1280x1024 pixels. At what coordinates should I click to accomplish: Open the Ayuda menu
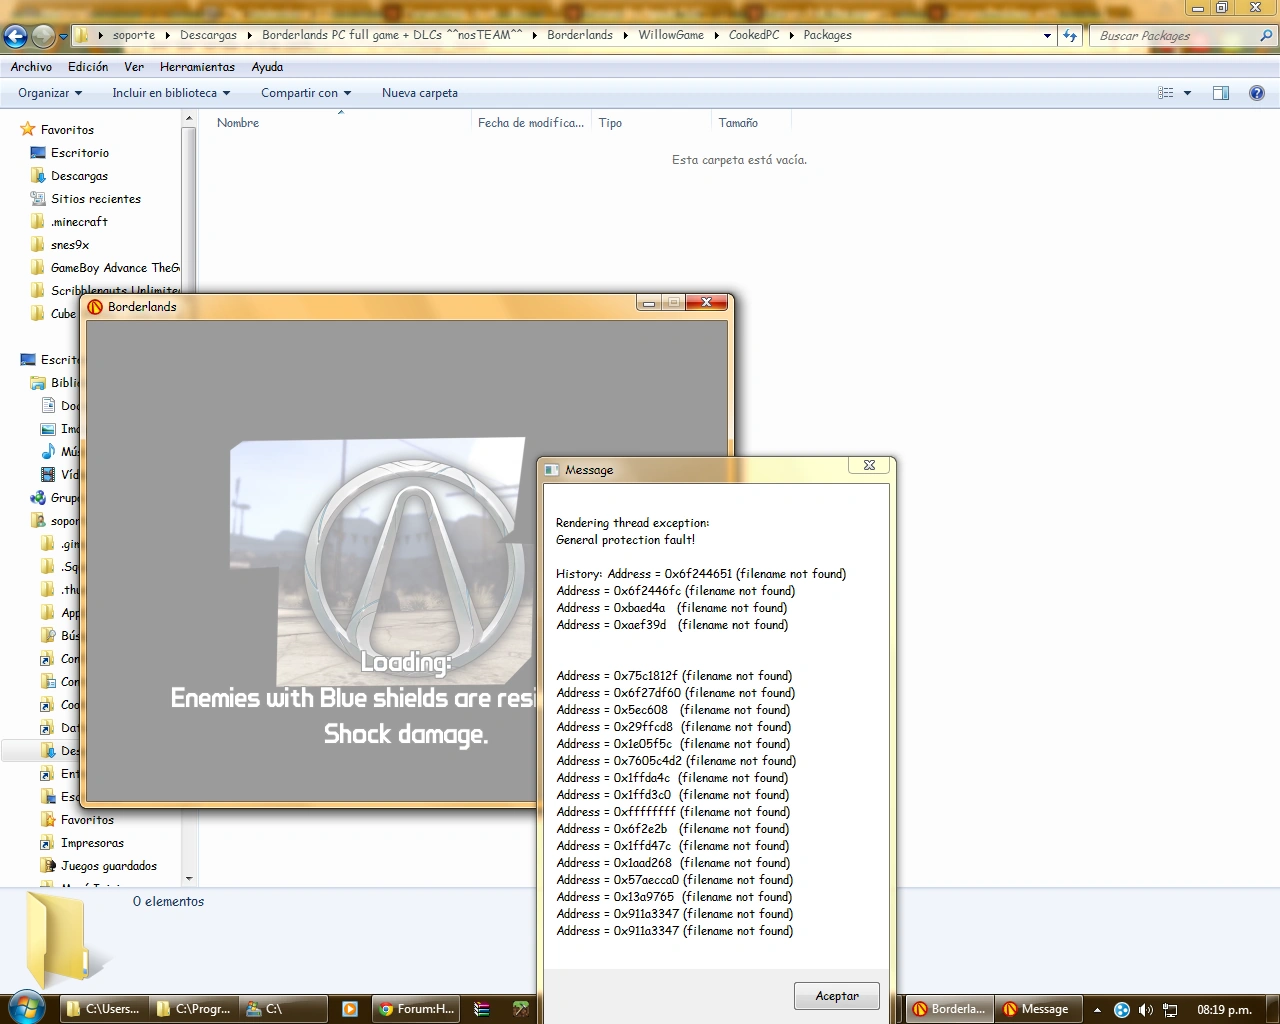click(x=267, y=67)
